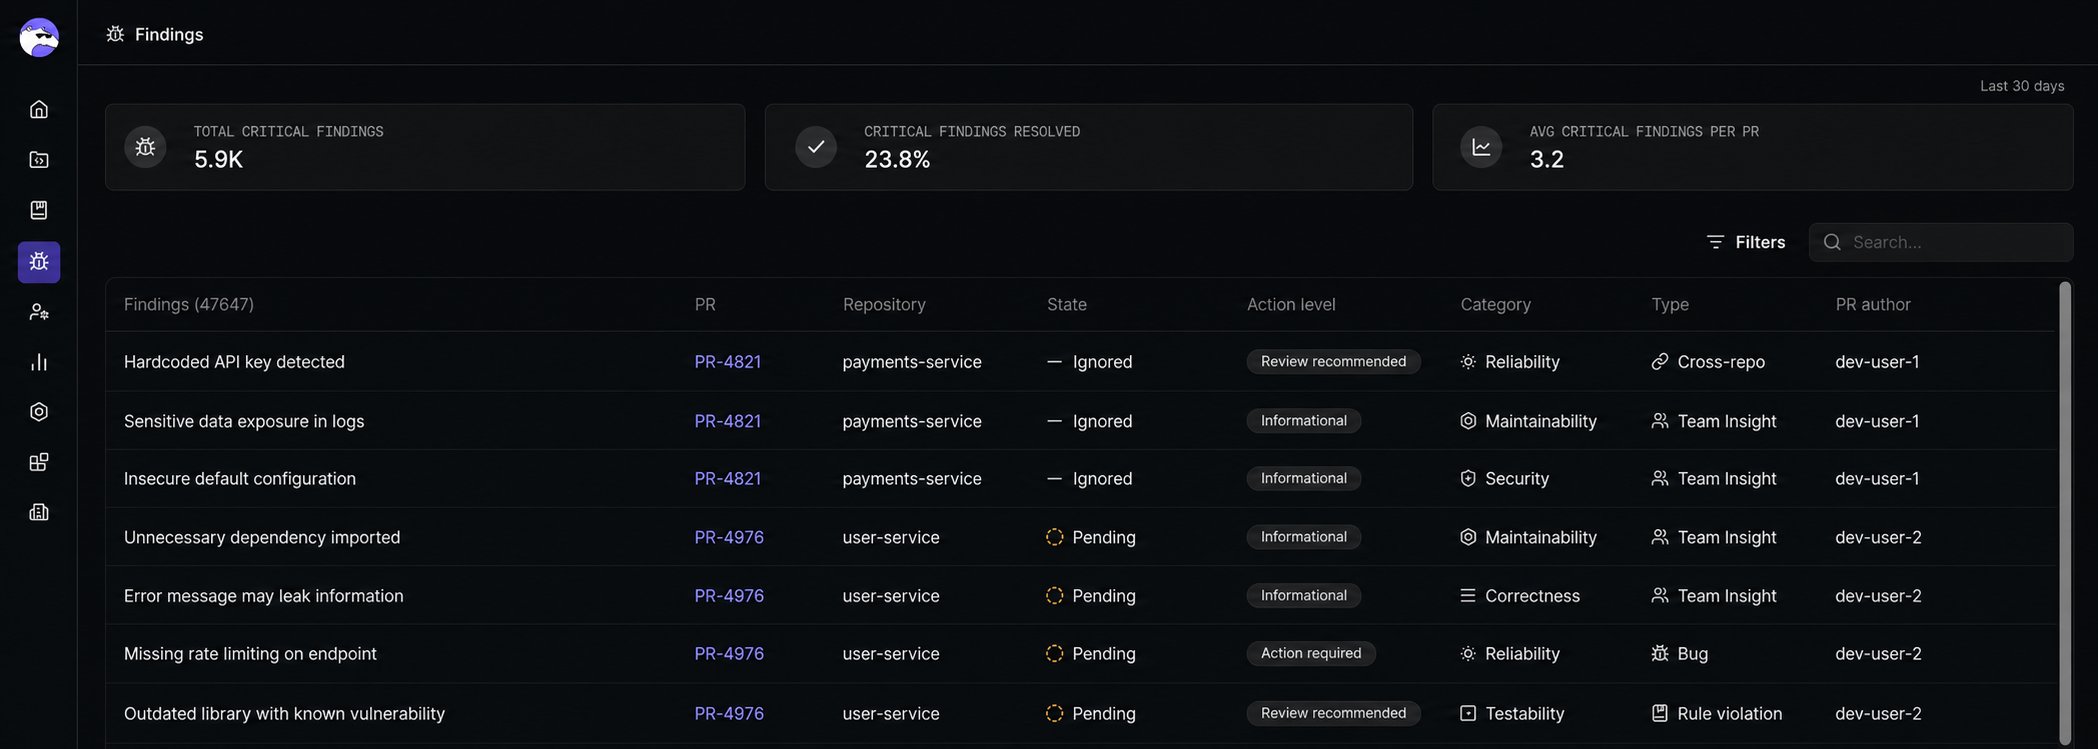Viewport: 2098px width, 749px height.
Task: Click Bug type icon in Missing rate limiting row
Action: pyautogui.click(x=1660, y=654)
